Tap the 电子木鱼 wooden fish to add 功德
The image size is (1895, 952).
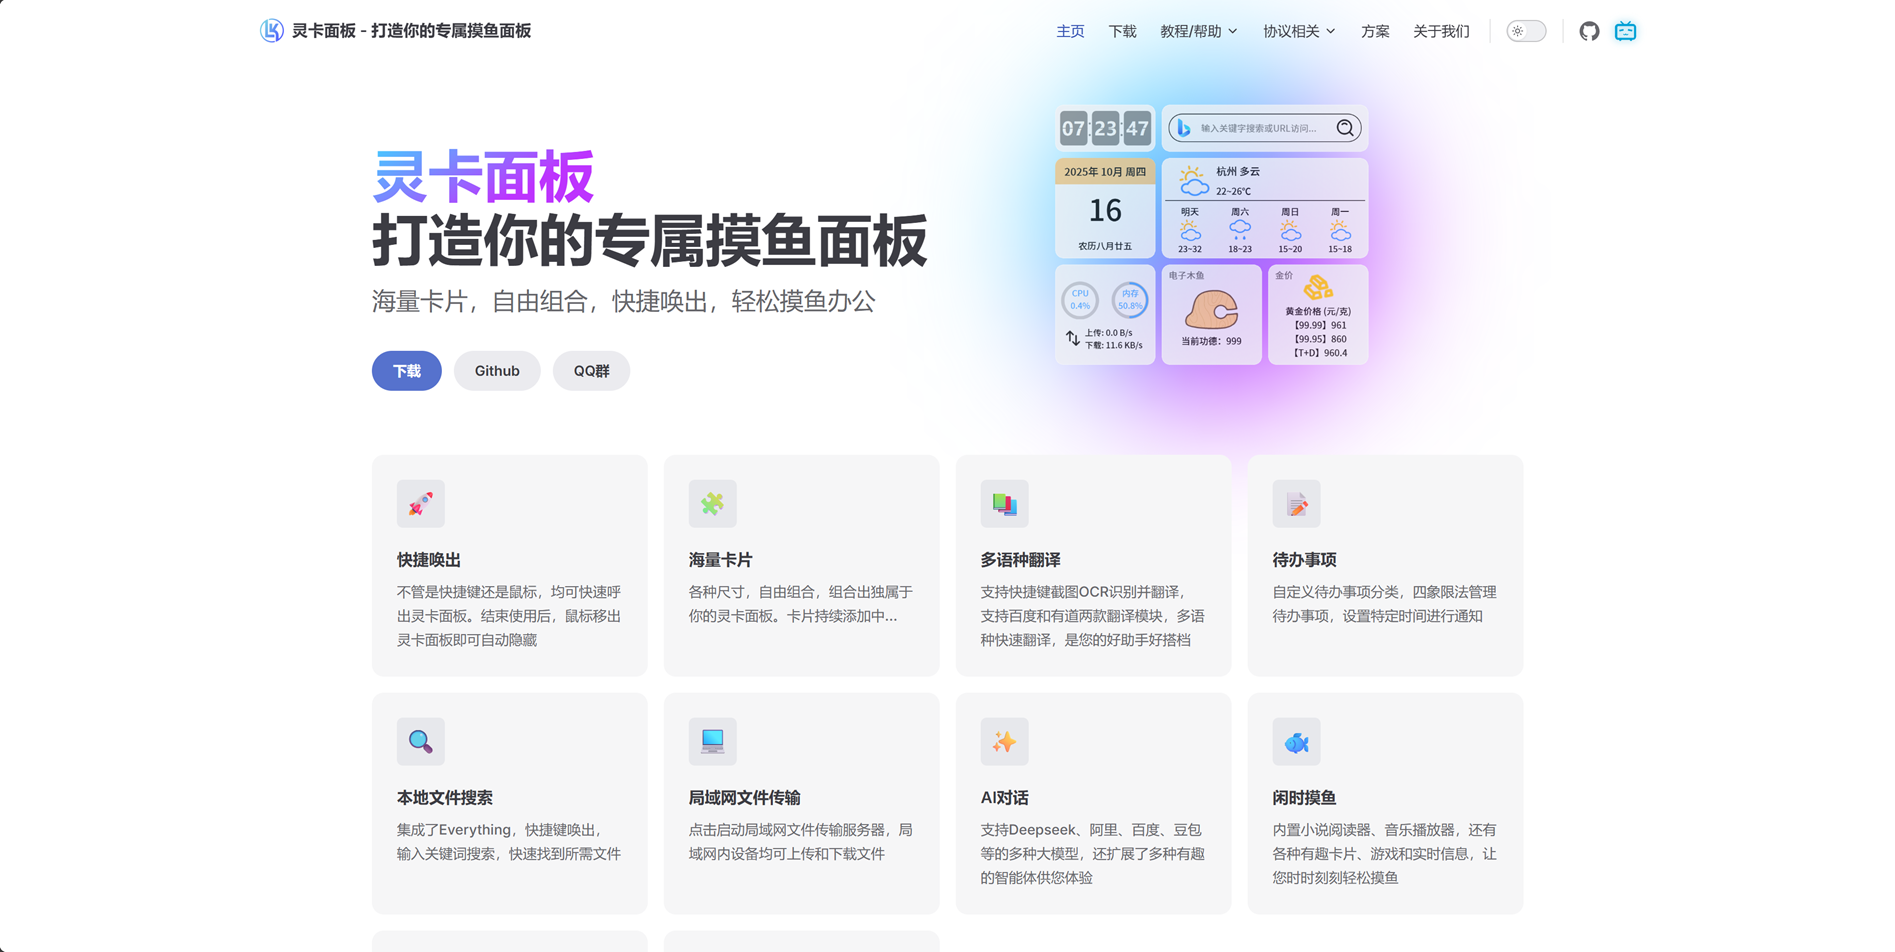click(1211, 310)
